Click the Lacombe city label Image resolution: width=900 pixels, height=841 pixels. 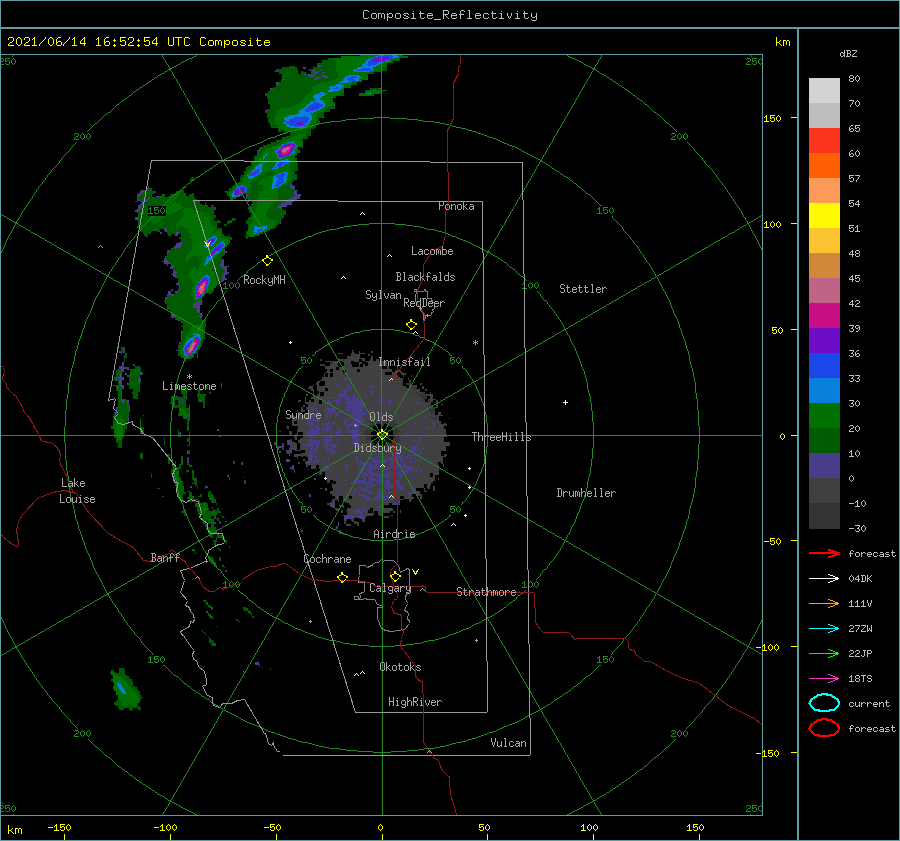tap(432, 251)
